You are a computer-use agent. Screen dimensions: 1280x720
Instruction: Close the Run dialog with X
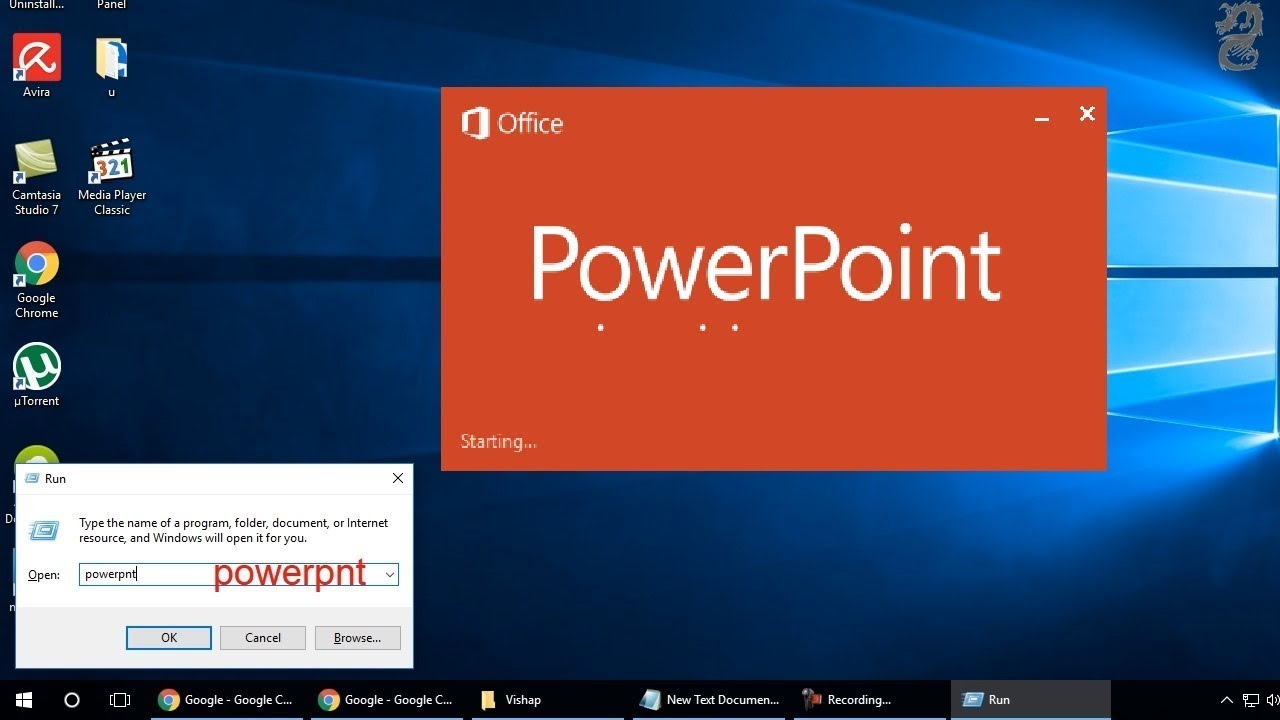point(398,478)
